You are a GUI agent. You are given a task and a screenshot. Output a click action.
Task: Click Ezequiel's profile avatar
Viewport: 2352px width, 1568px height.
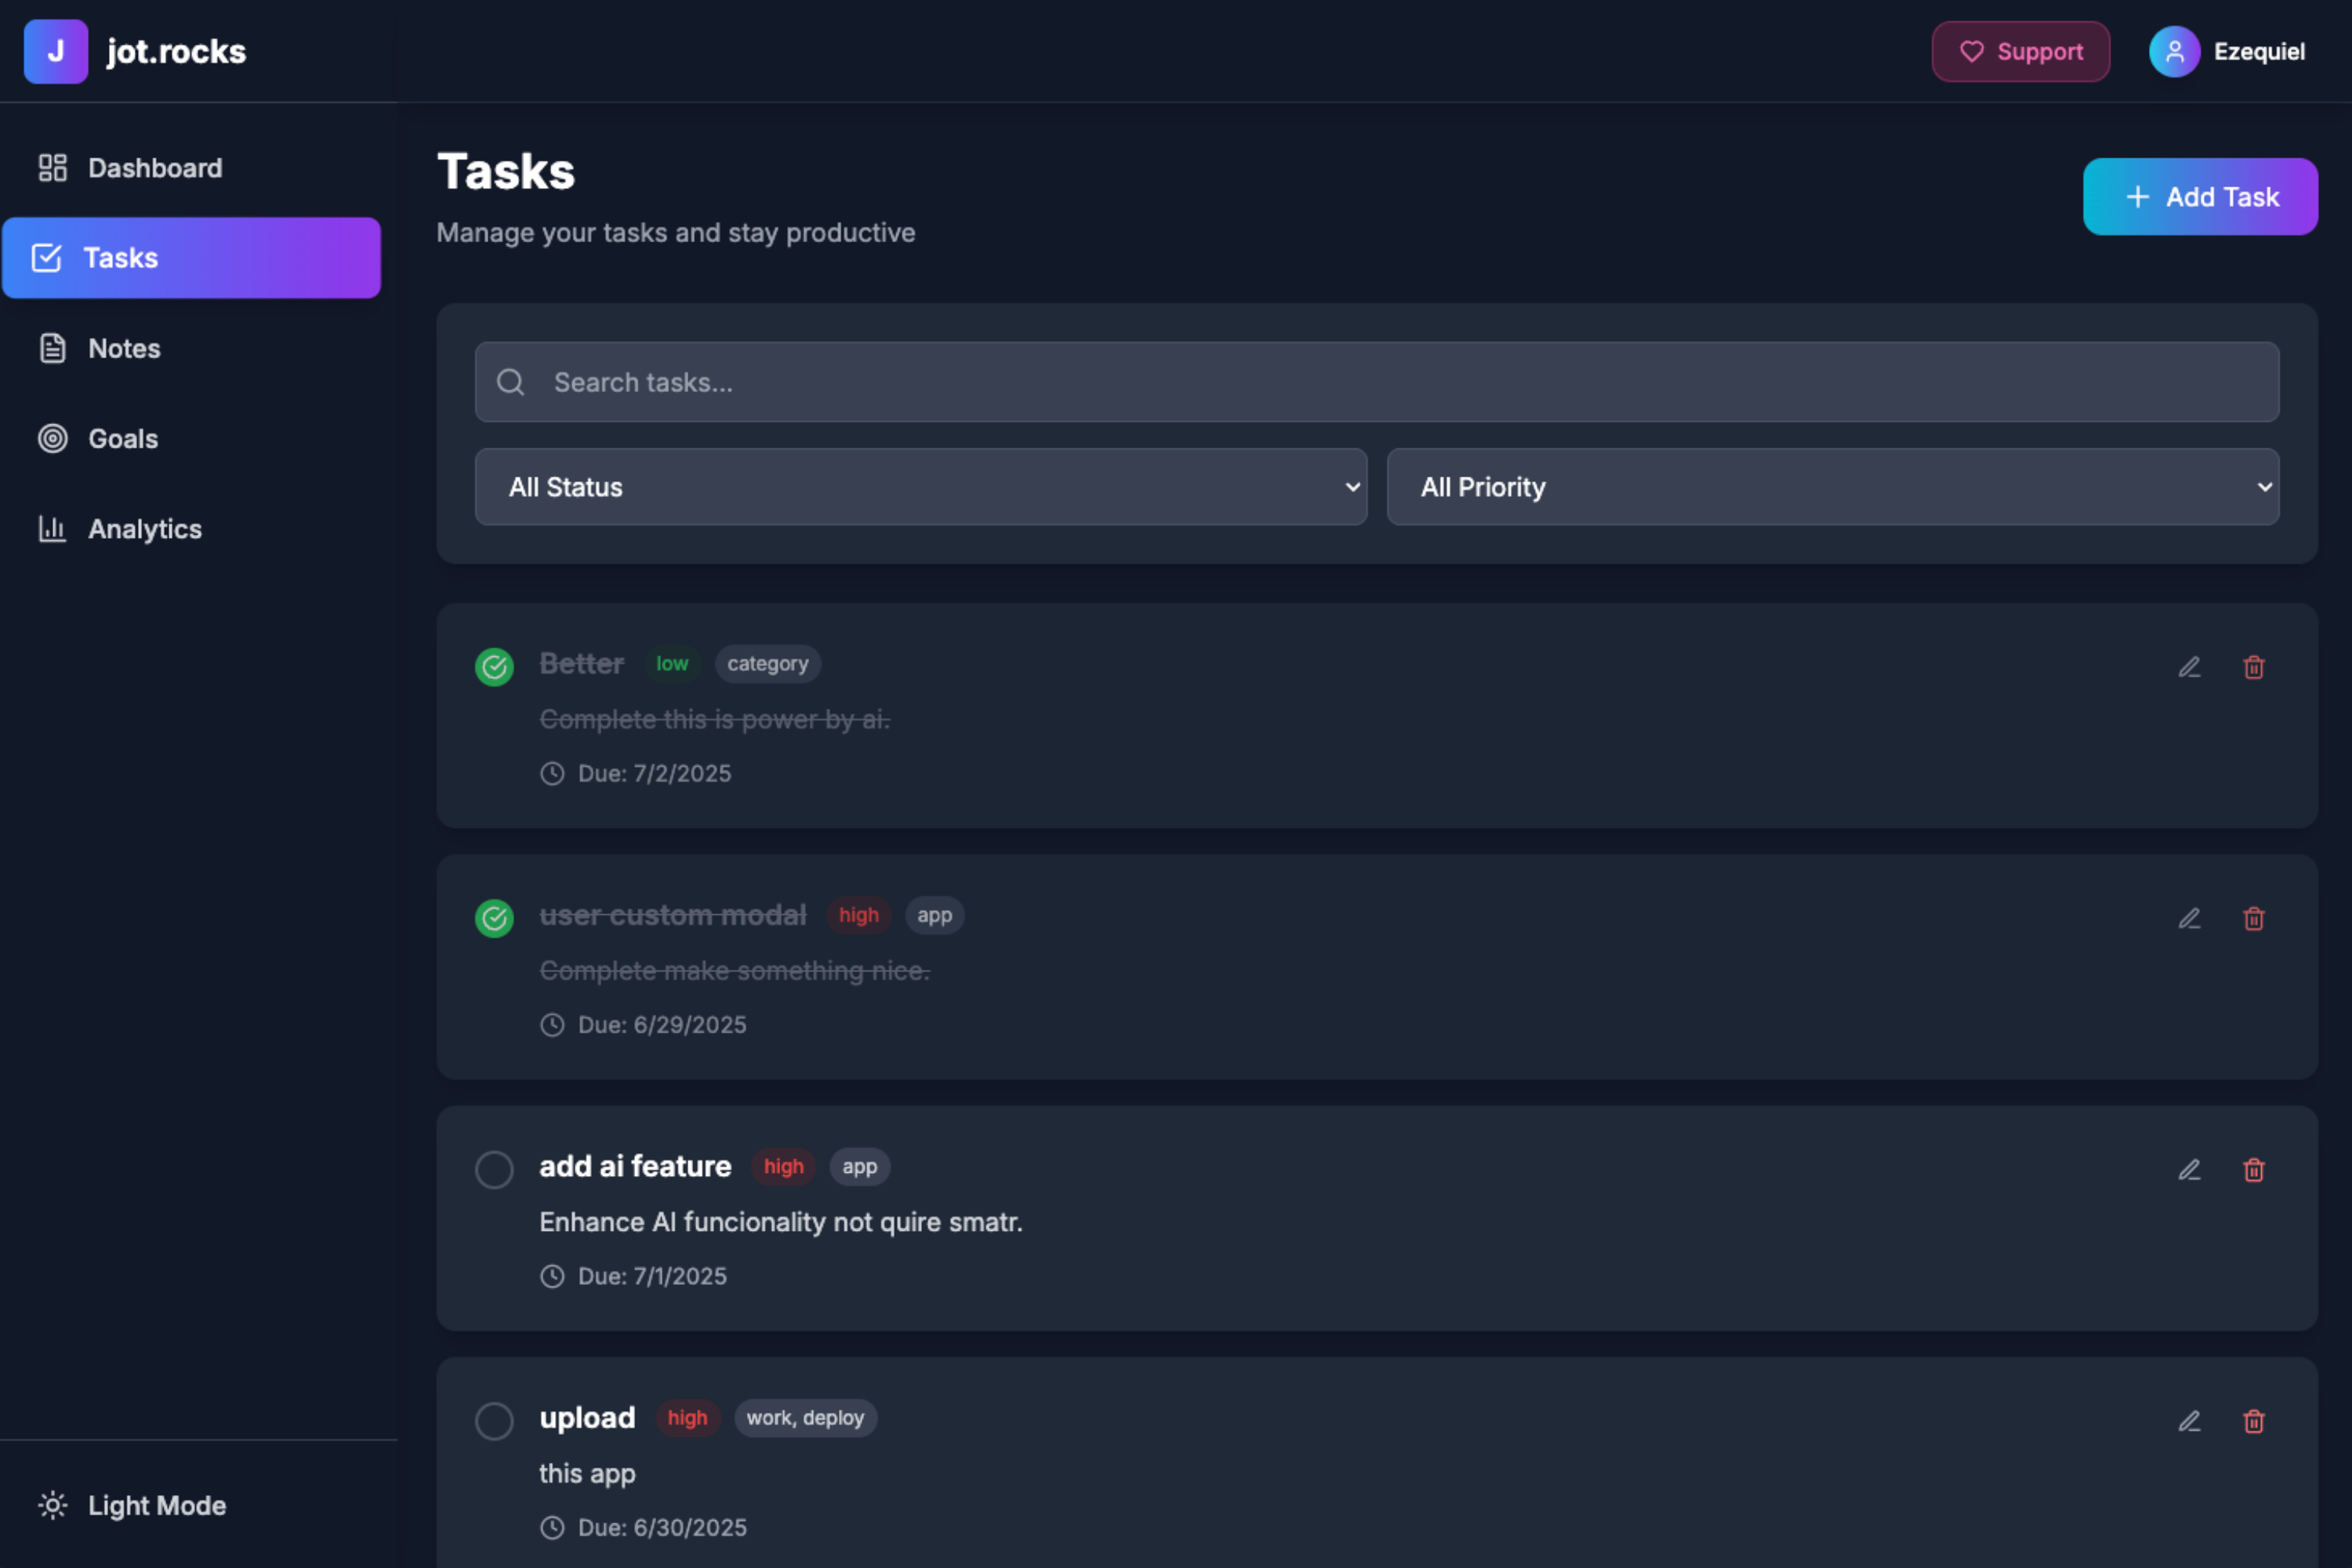2174,51
